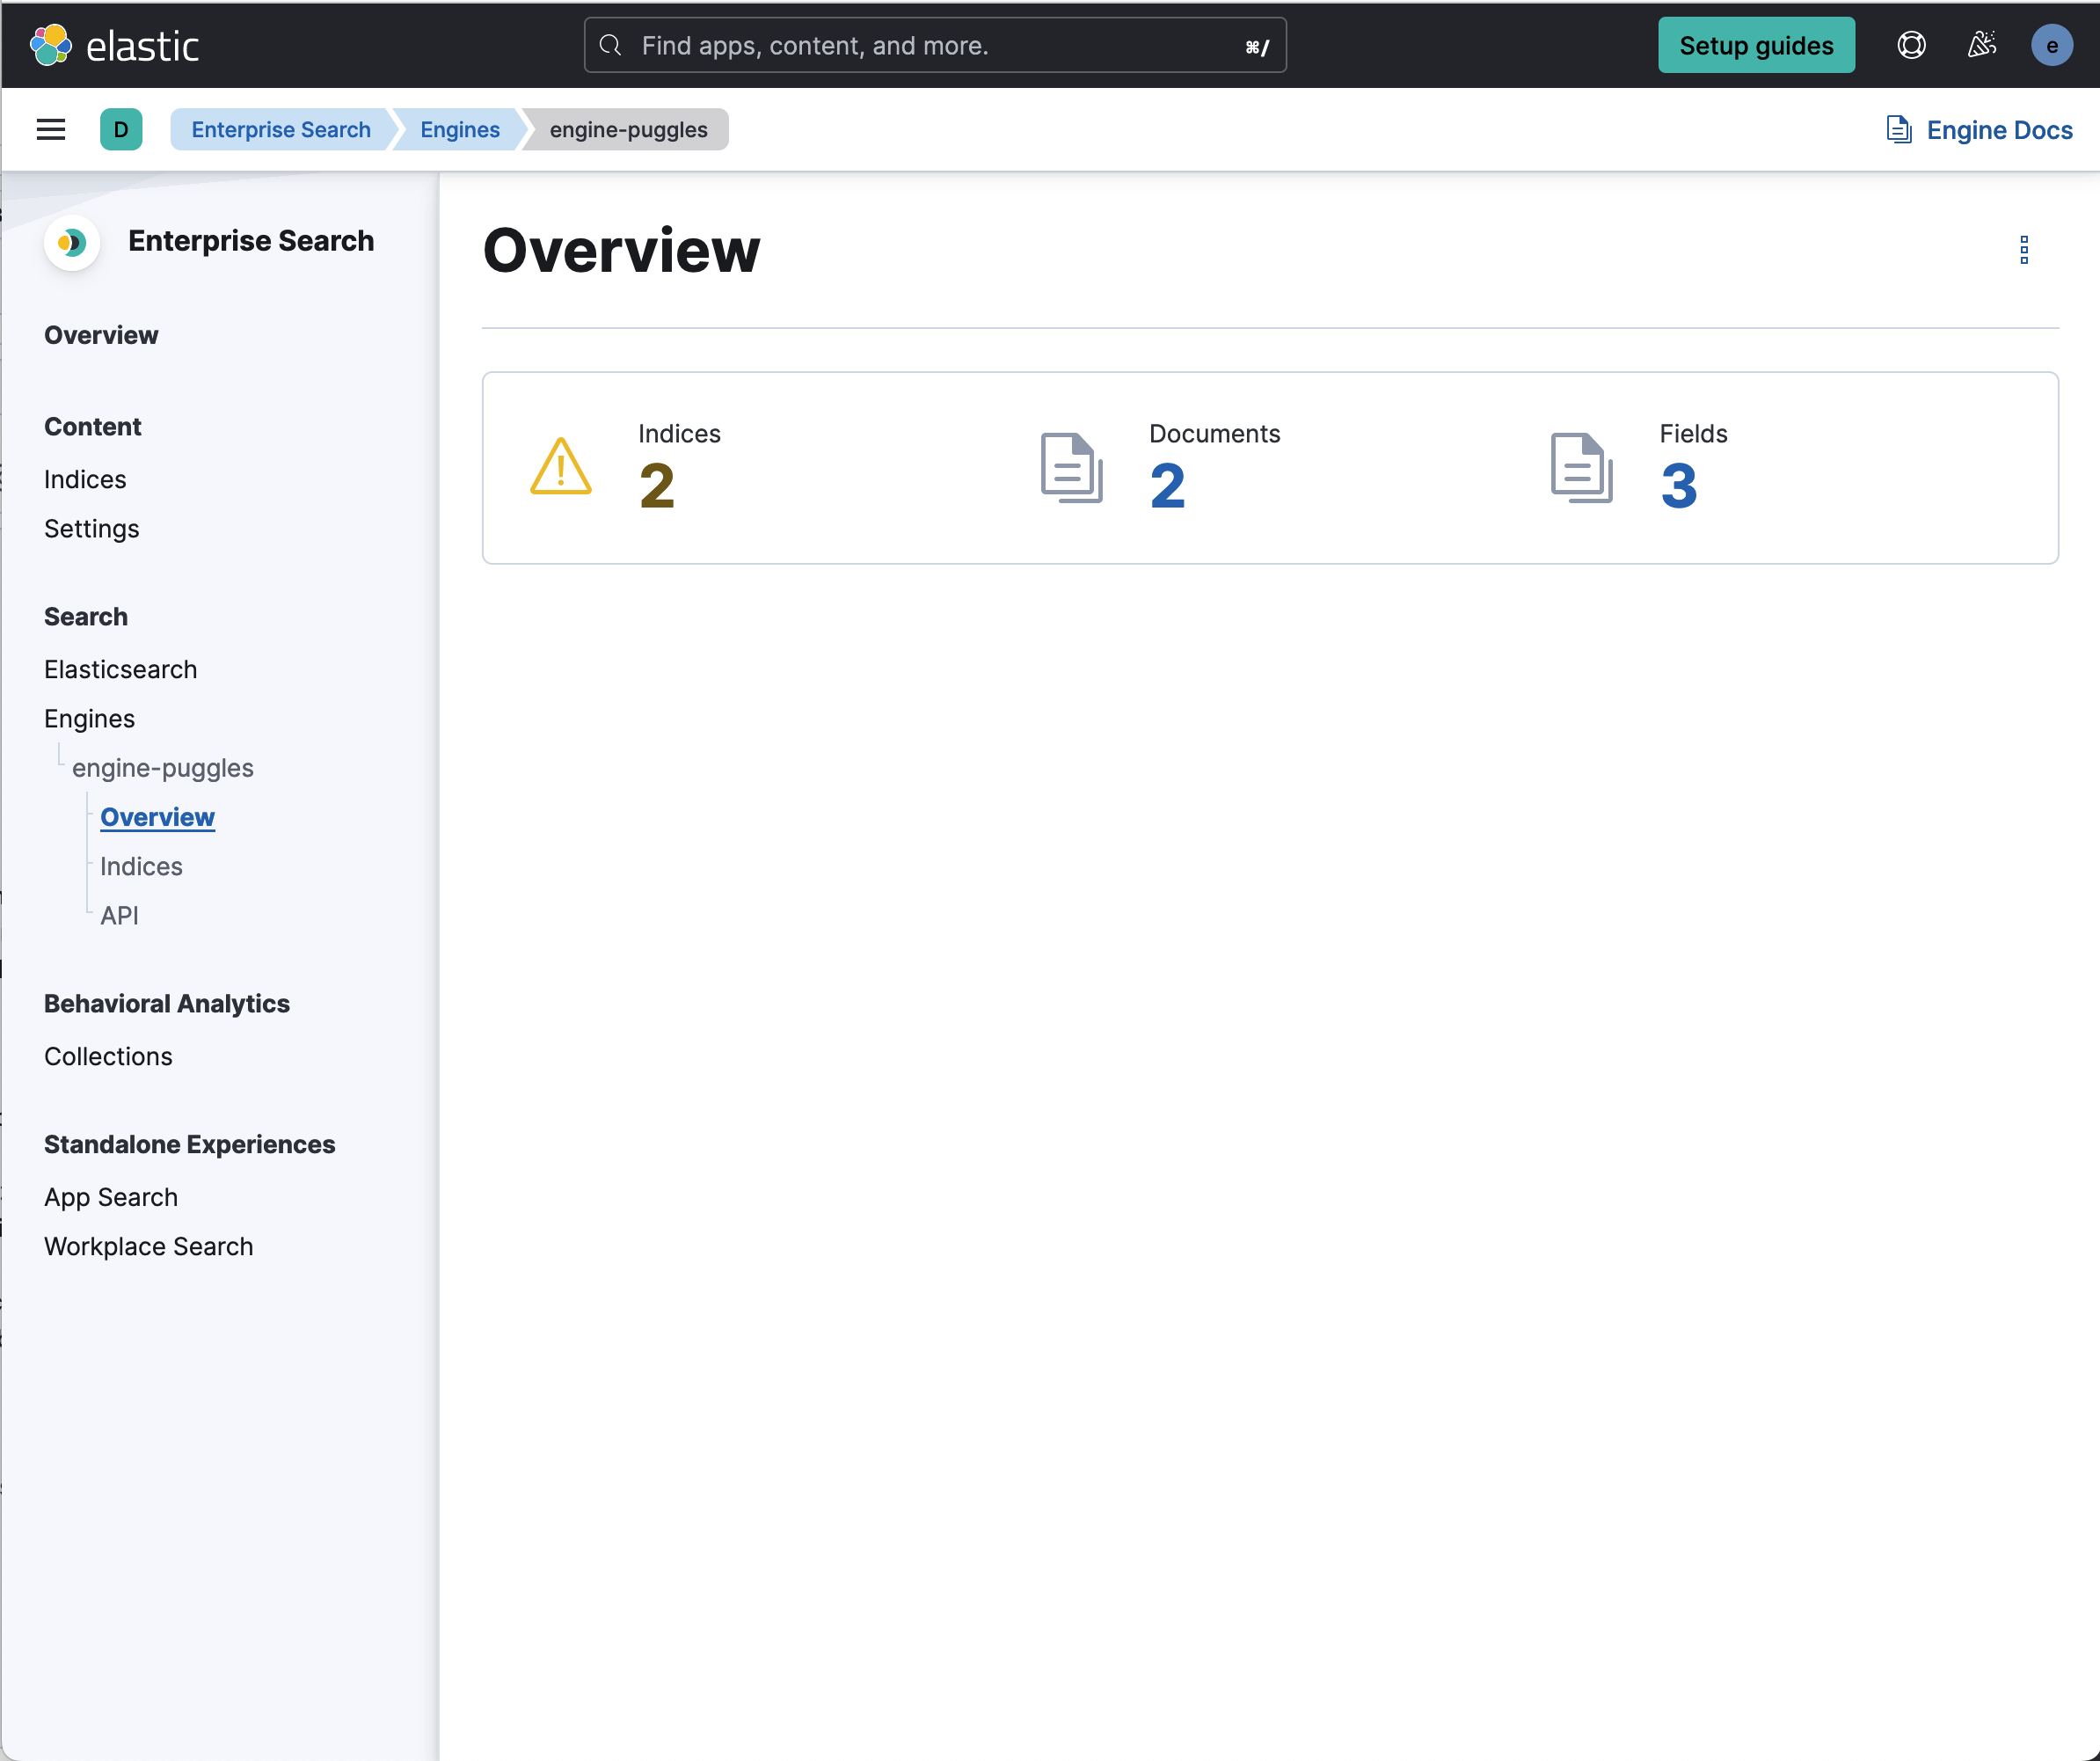Open Elasticsearch under Search
Screen dimensions: 2100x1761
[x=121, y=670]
